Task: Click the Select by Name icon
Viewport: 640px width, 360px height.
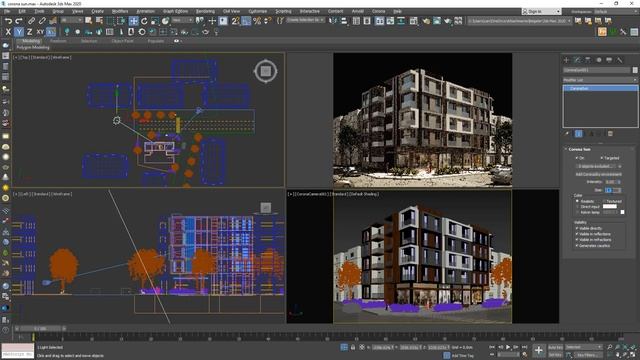Action: click(x=99, y=20)
